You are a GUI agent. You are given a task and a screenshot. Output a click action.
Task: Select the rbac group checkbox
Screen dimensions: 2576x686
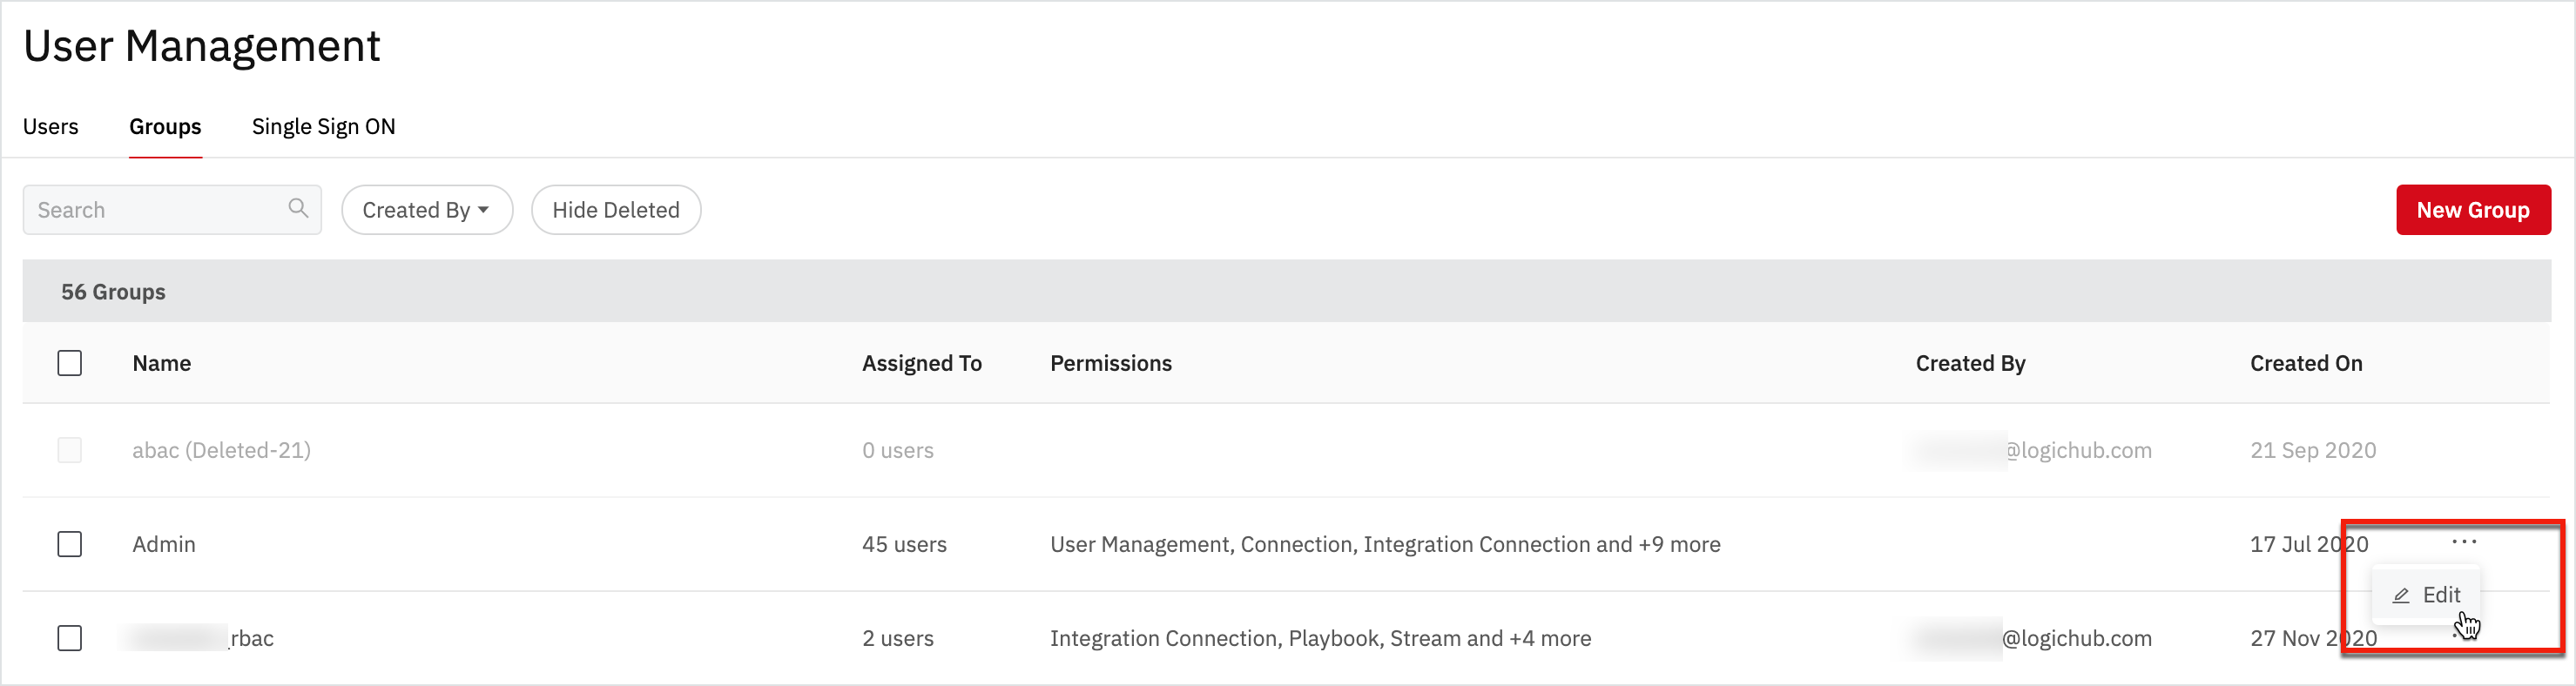[70, 638]
